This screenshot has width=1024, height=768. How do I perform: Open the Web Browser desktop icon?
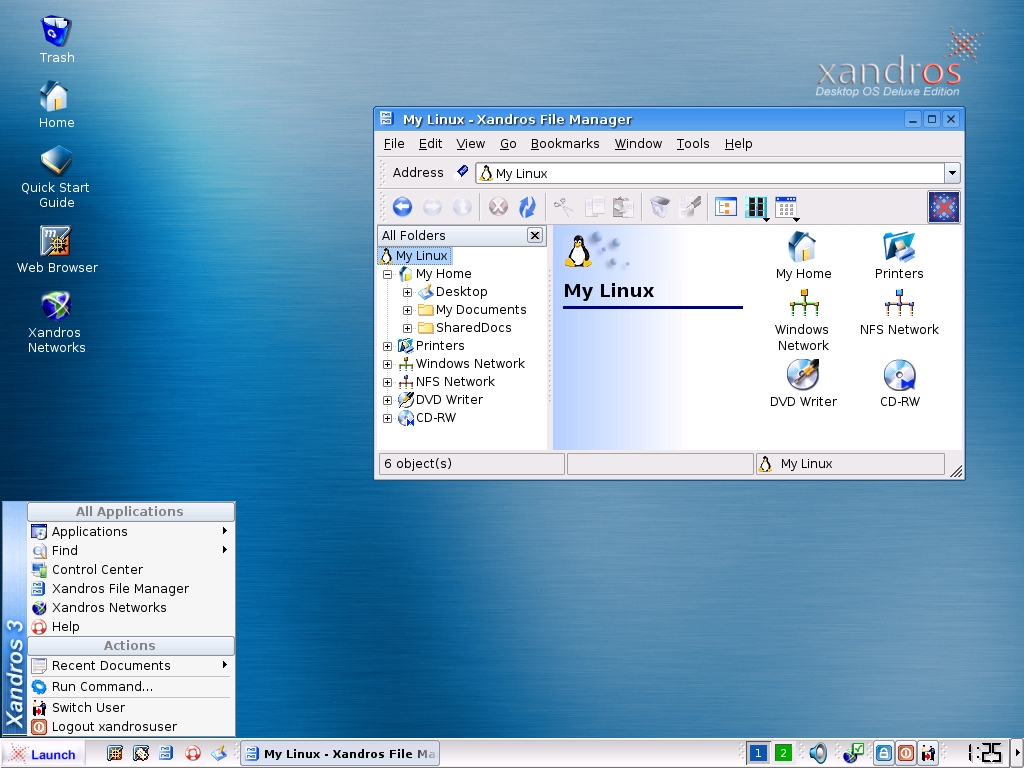coord(56,242)
